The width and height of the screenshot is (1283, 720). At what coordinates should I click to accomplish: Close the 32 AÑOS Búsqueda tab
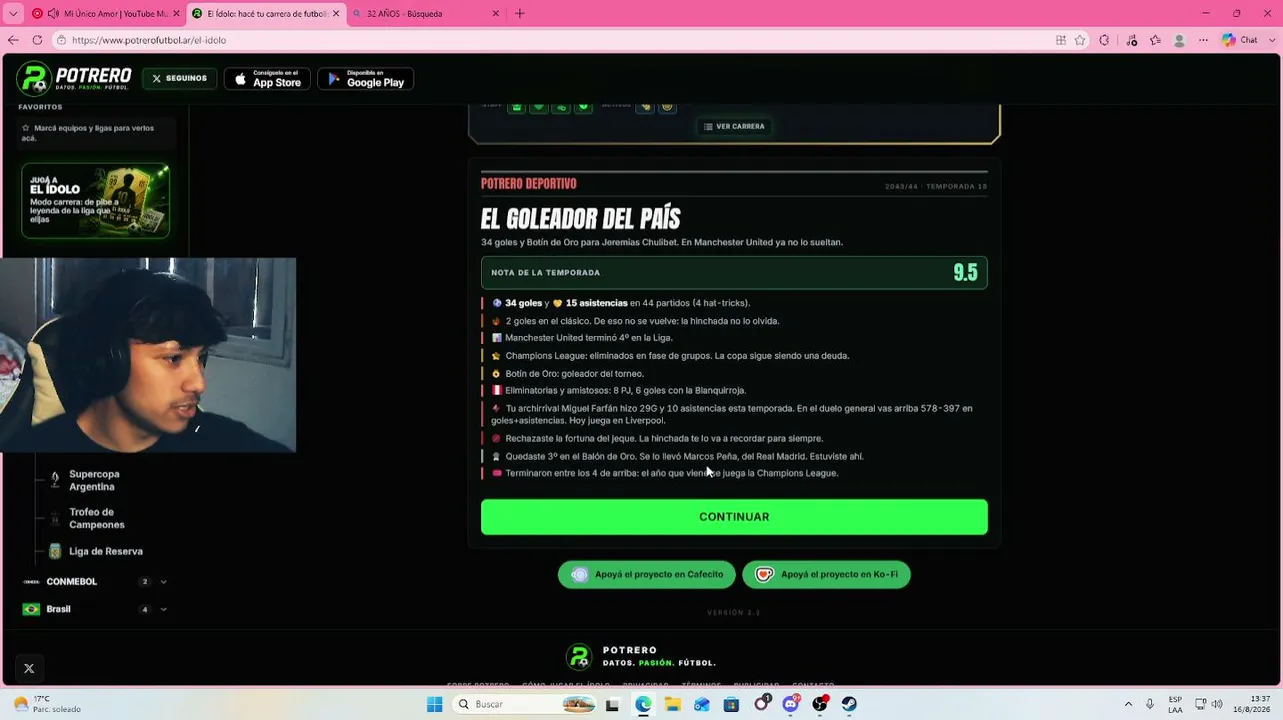point(495,14)
